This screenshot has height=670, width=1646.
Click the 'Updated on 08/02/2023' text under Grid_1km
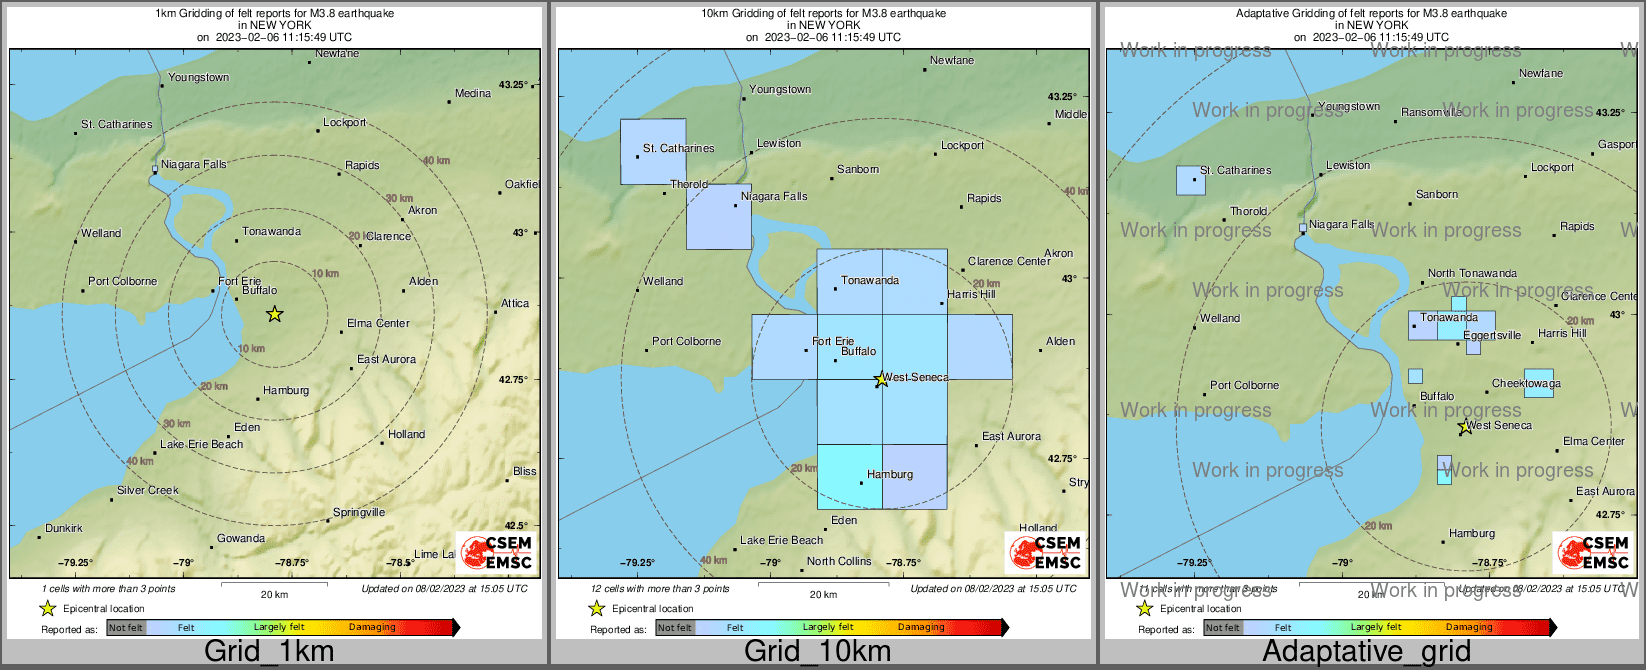444,588
